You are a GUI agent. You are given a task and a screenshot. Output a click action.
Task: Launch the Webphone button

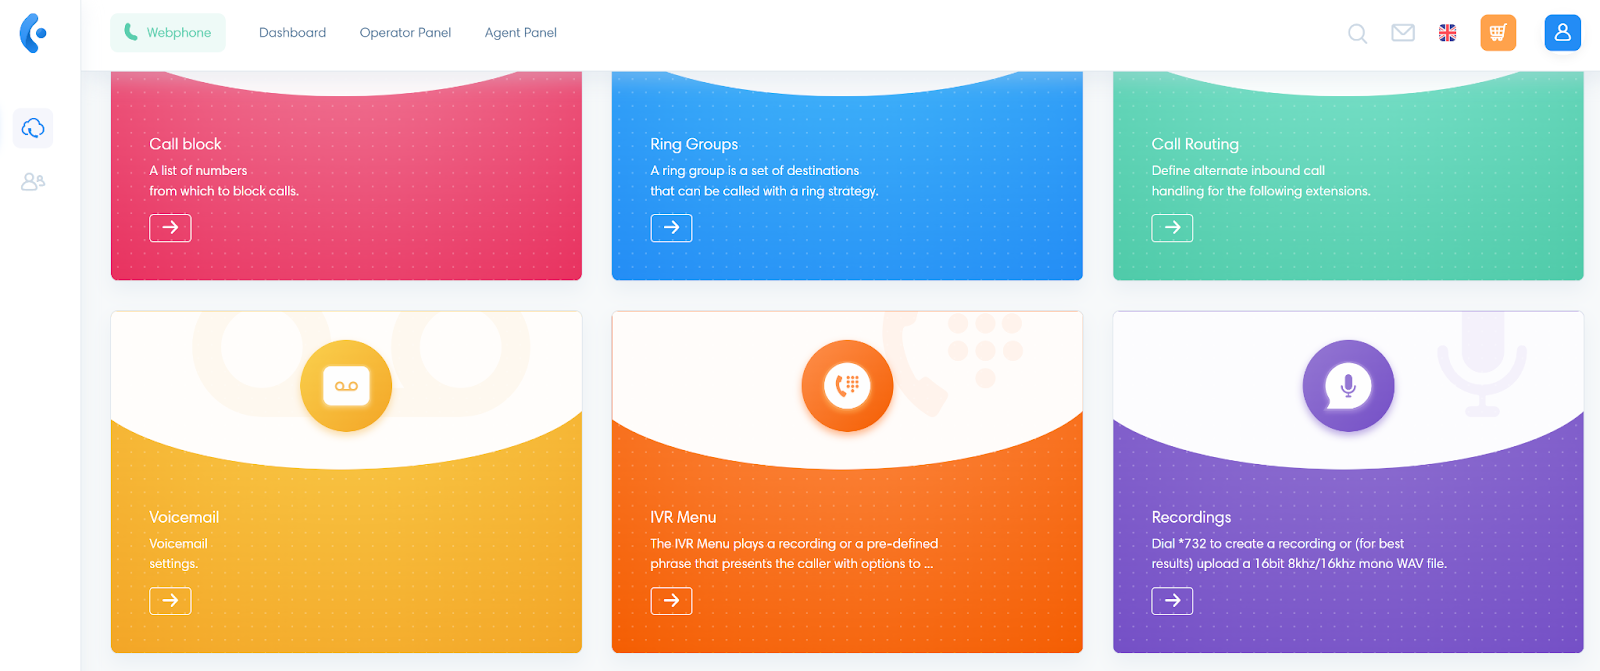(x=168, y=33)
